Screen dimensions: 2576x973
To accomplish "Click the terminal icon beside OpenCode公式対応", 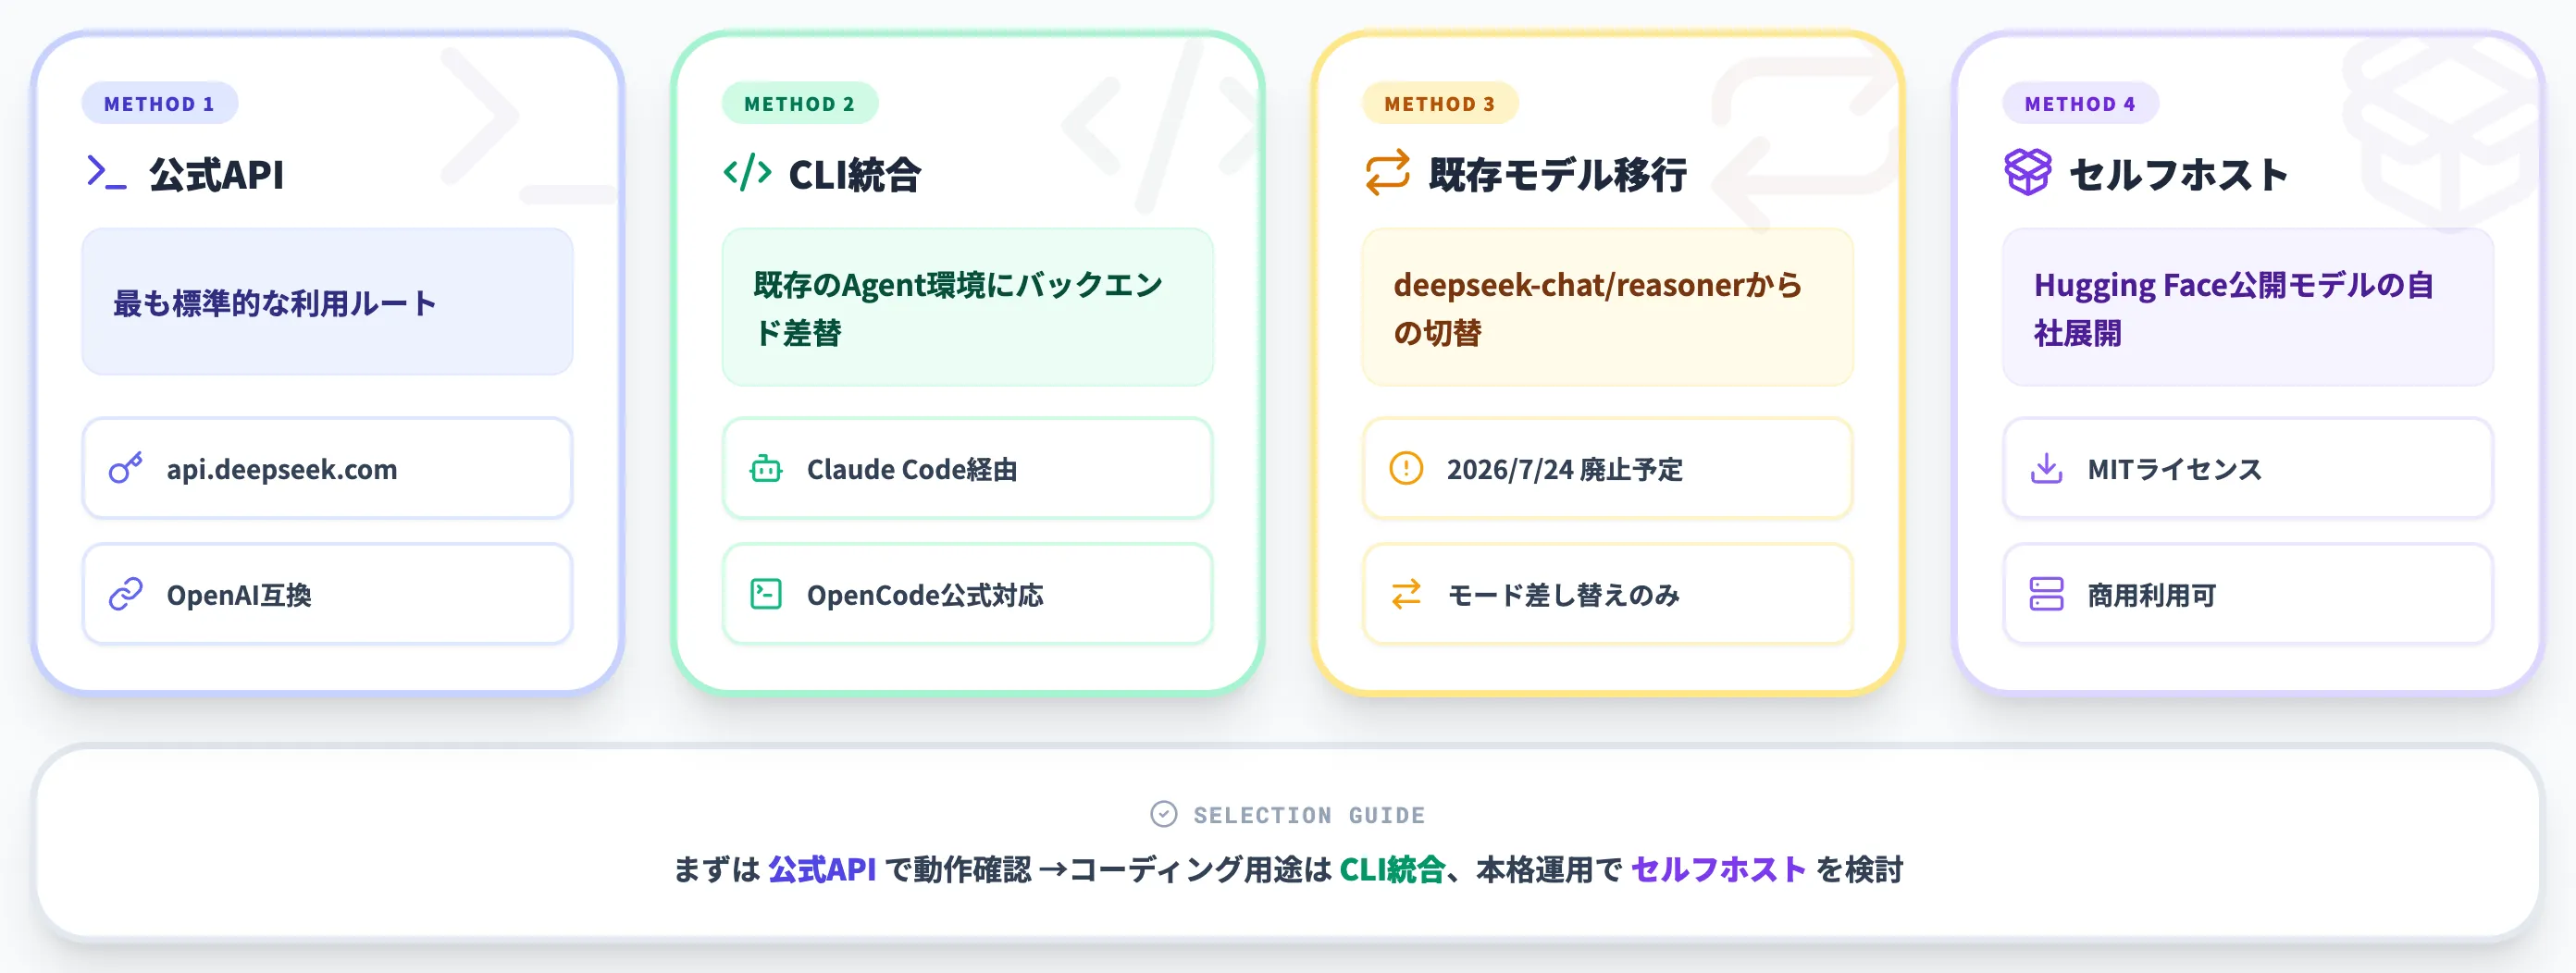I will (x=766, y=594).
